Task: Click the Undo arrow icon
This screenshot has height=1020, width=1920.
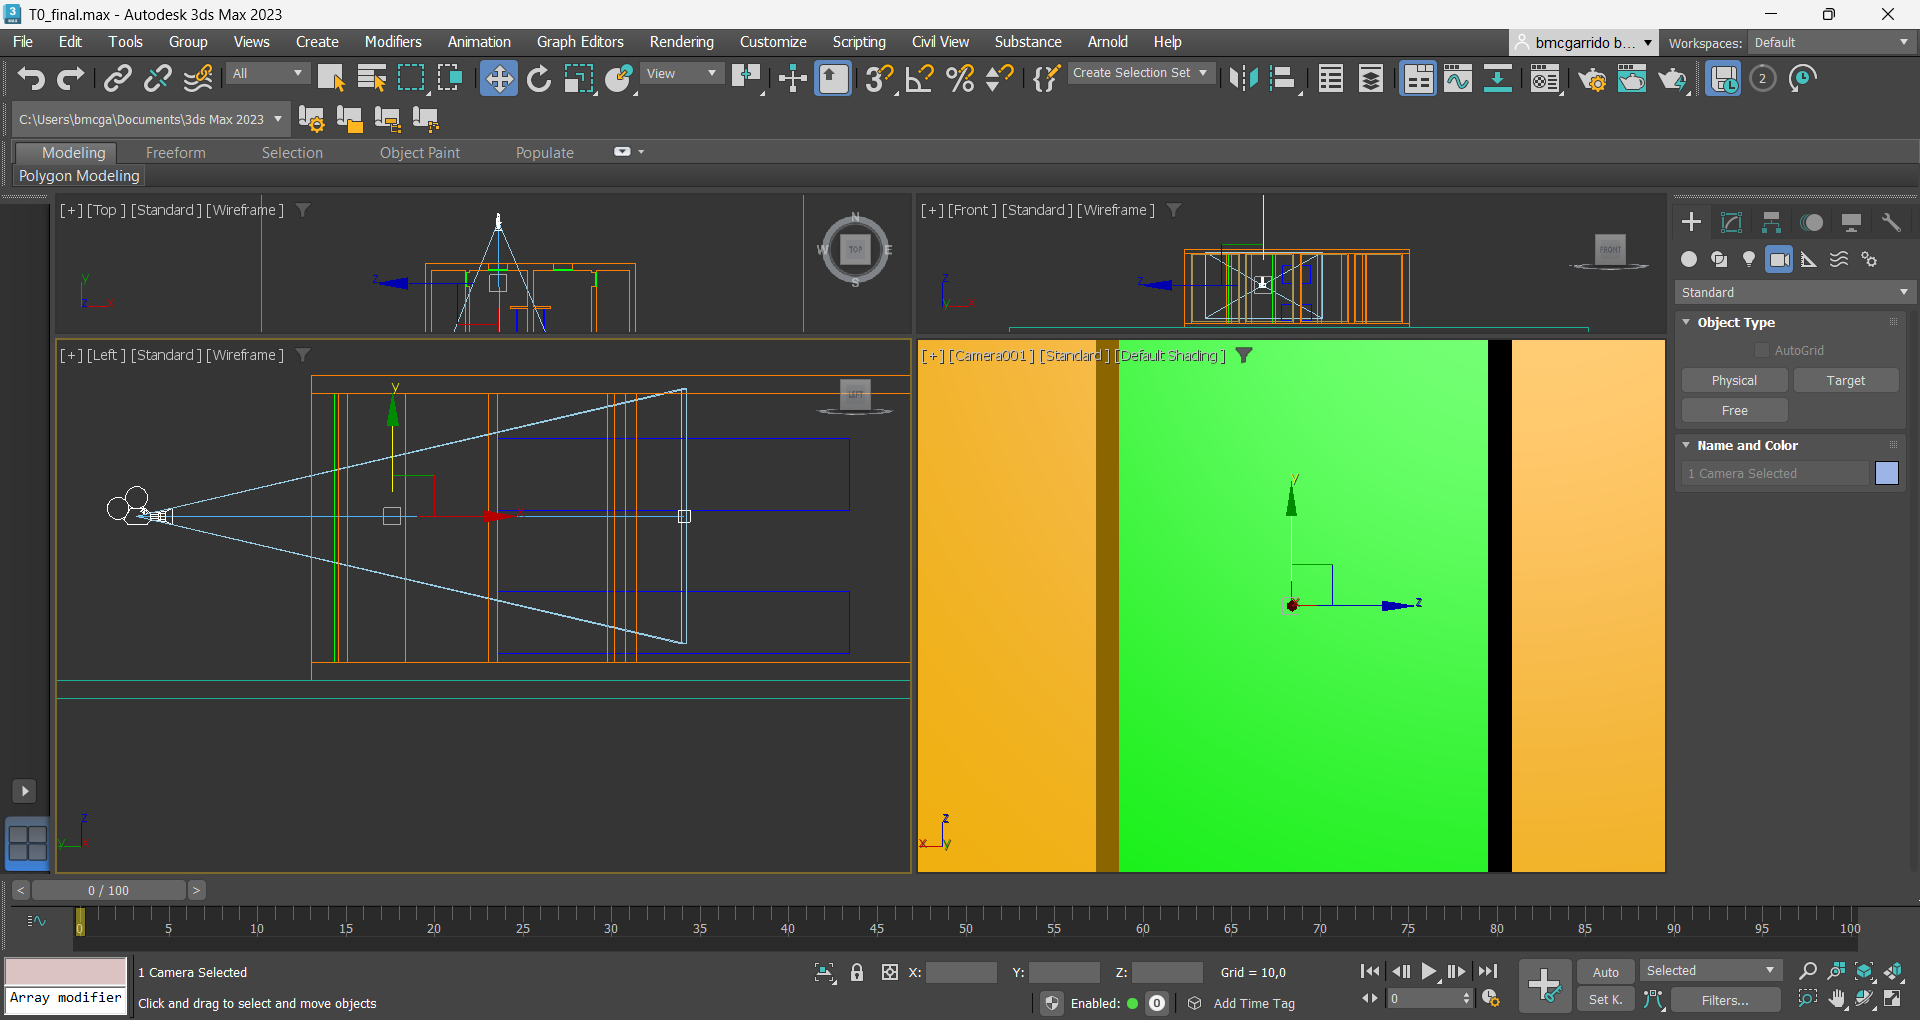Action: coord(31,78)
